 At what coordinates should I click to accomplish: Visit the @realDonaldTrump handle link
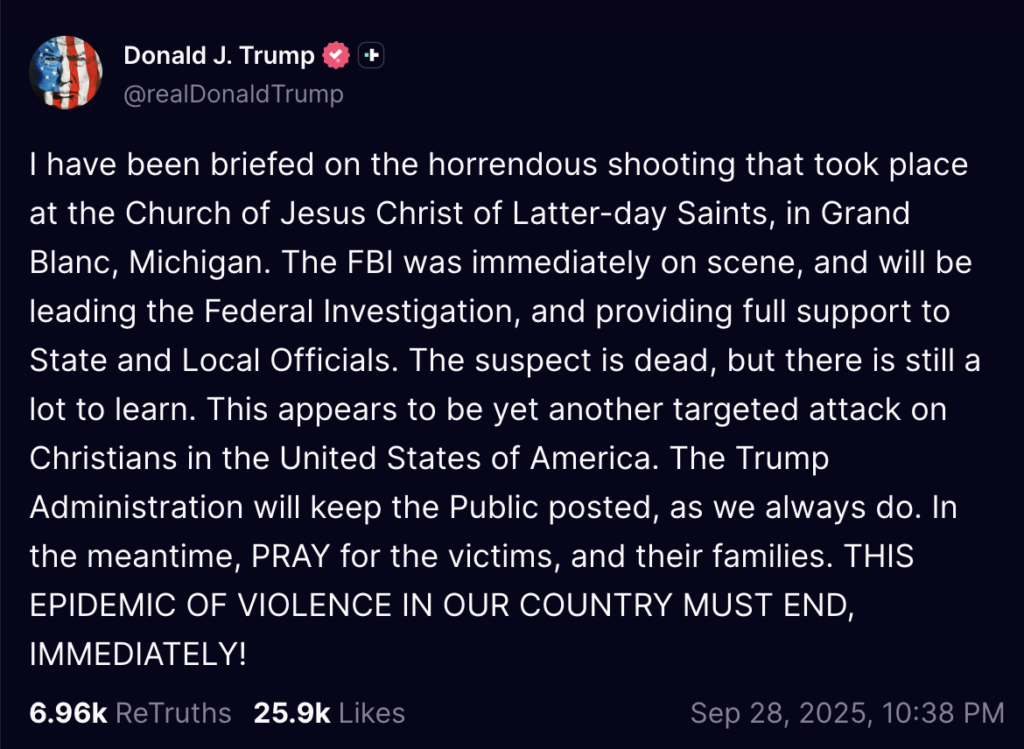[233, 94]
